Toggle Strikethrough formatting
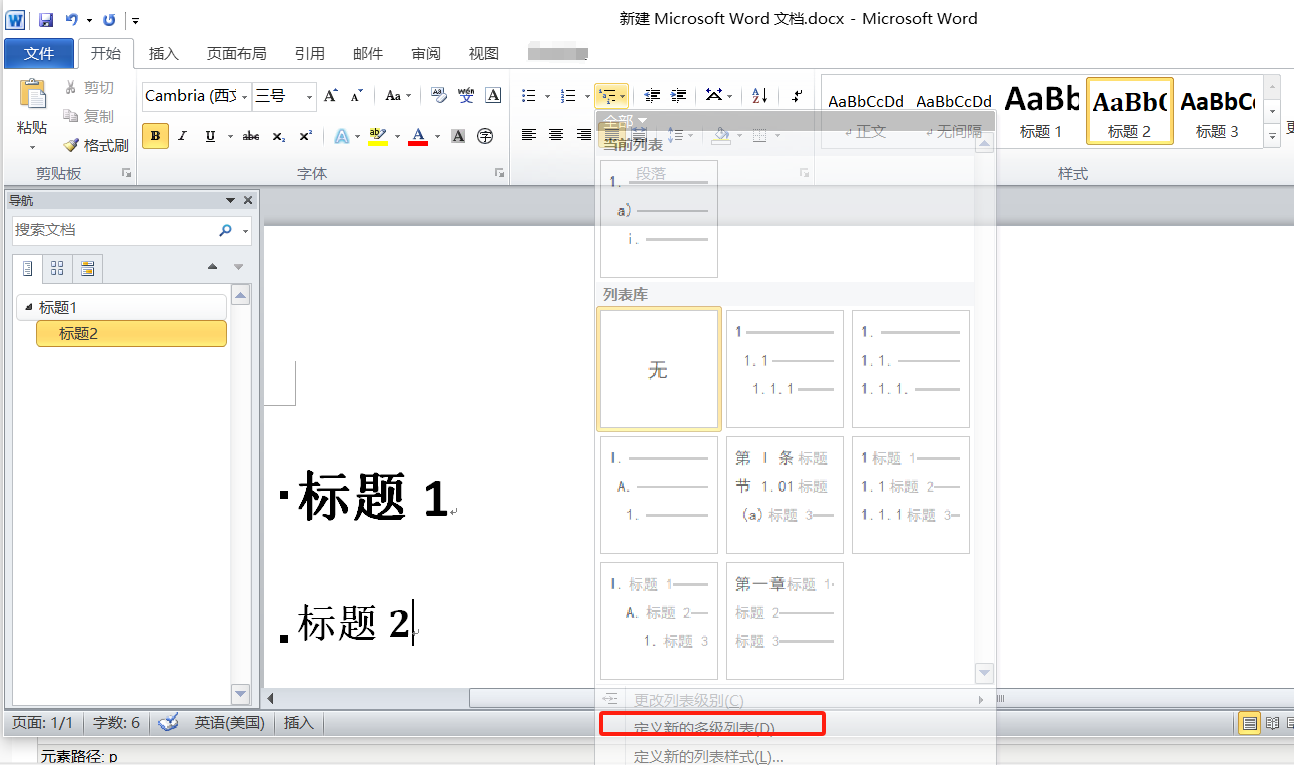1294x765 pixels. [251, 136]
